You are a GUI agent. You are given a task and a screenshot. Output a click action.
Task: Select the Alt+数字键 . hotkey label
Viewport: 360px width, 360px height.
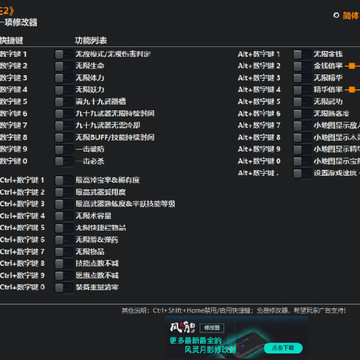pyautogui.click(x=258, y=173)
